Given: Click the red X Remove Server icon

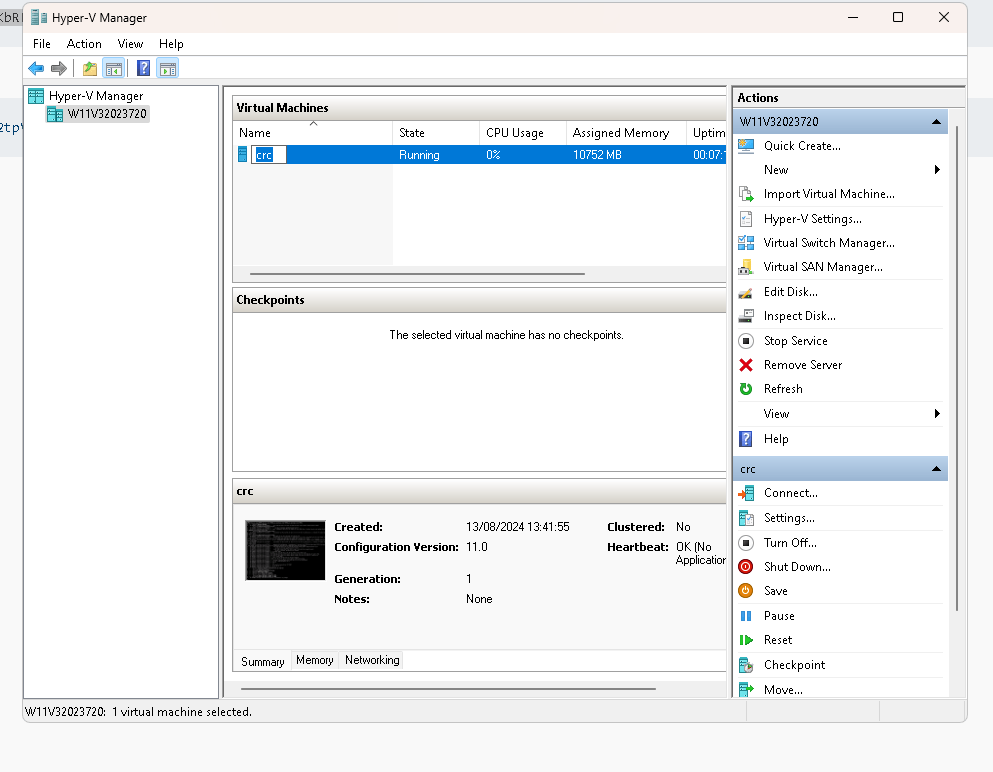Looking at the screenshot, I should point(746,365).
